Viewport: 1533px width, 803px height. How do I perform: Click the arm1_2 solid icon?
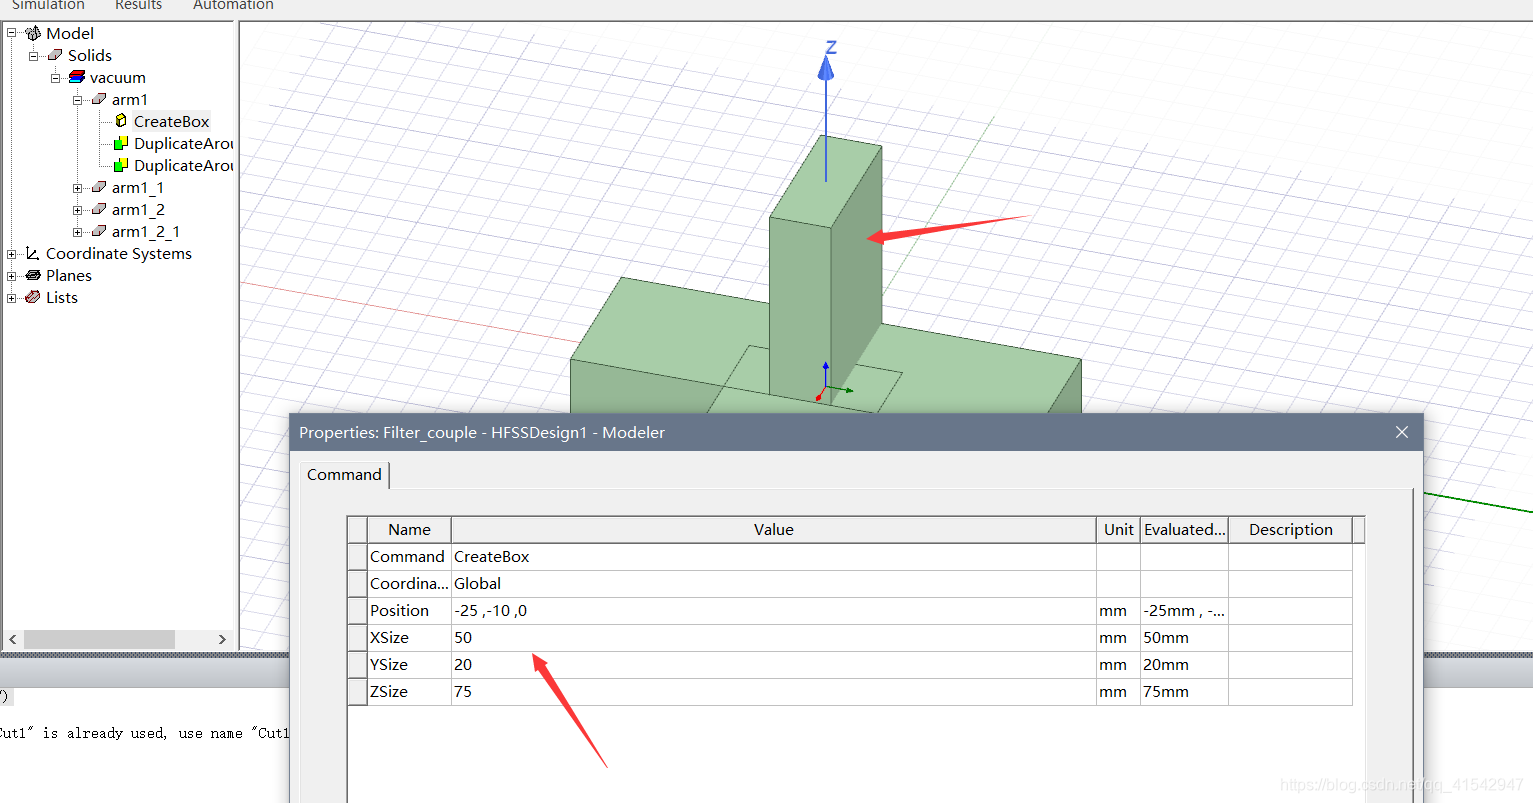point(99,209)
